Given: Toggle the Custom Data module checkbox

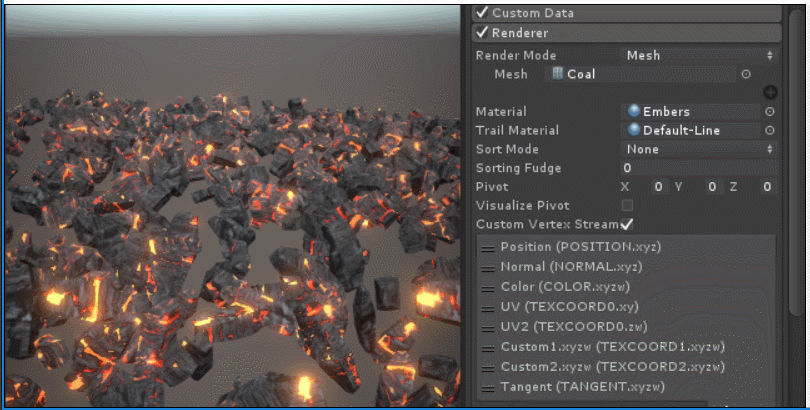Looking at the screenshot, I should tap(482, 12).
